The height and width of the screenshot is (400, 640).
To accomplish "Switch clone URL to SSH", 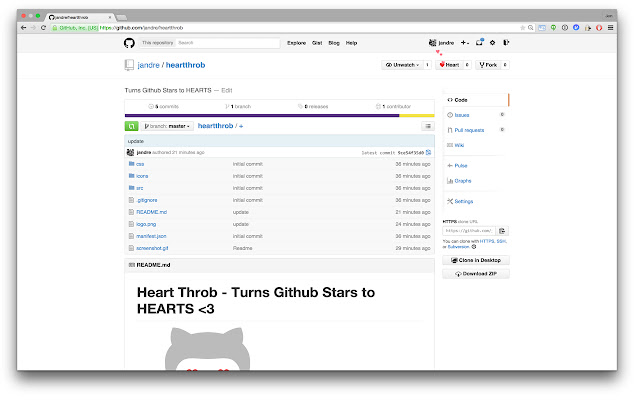I will coord(501,242).
